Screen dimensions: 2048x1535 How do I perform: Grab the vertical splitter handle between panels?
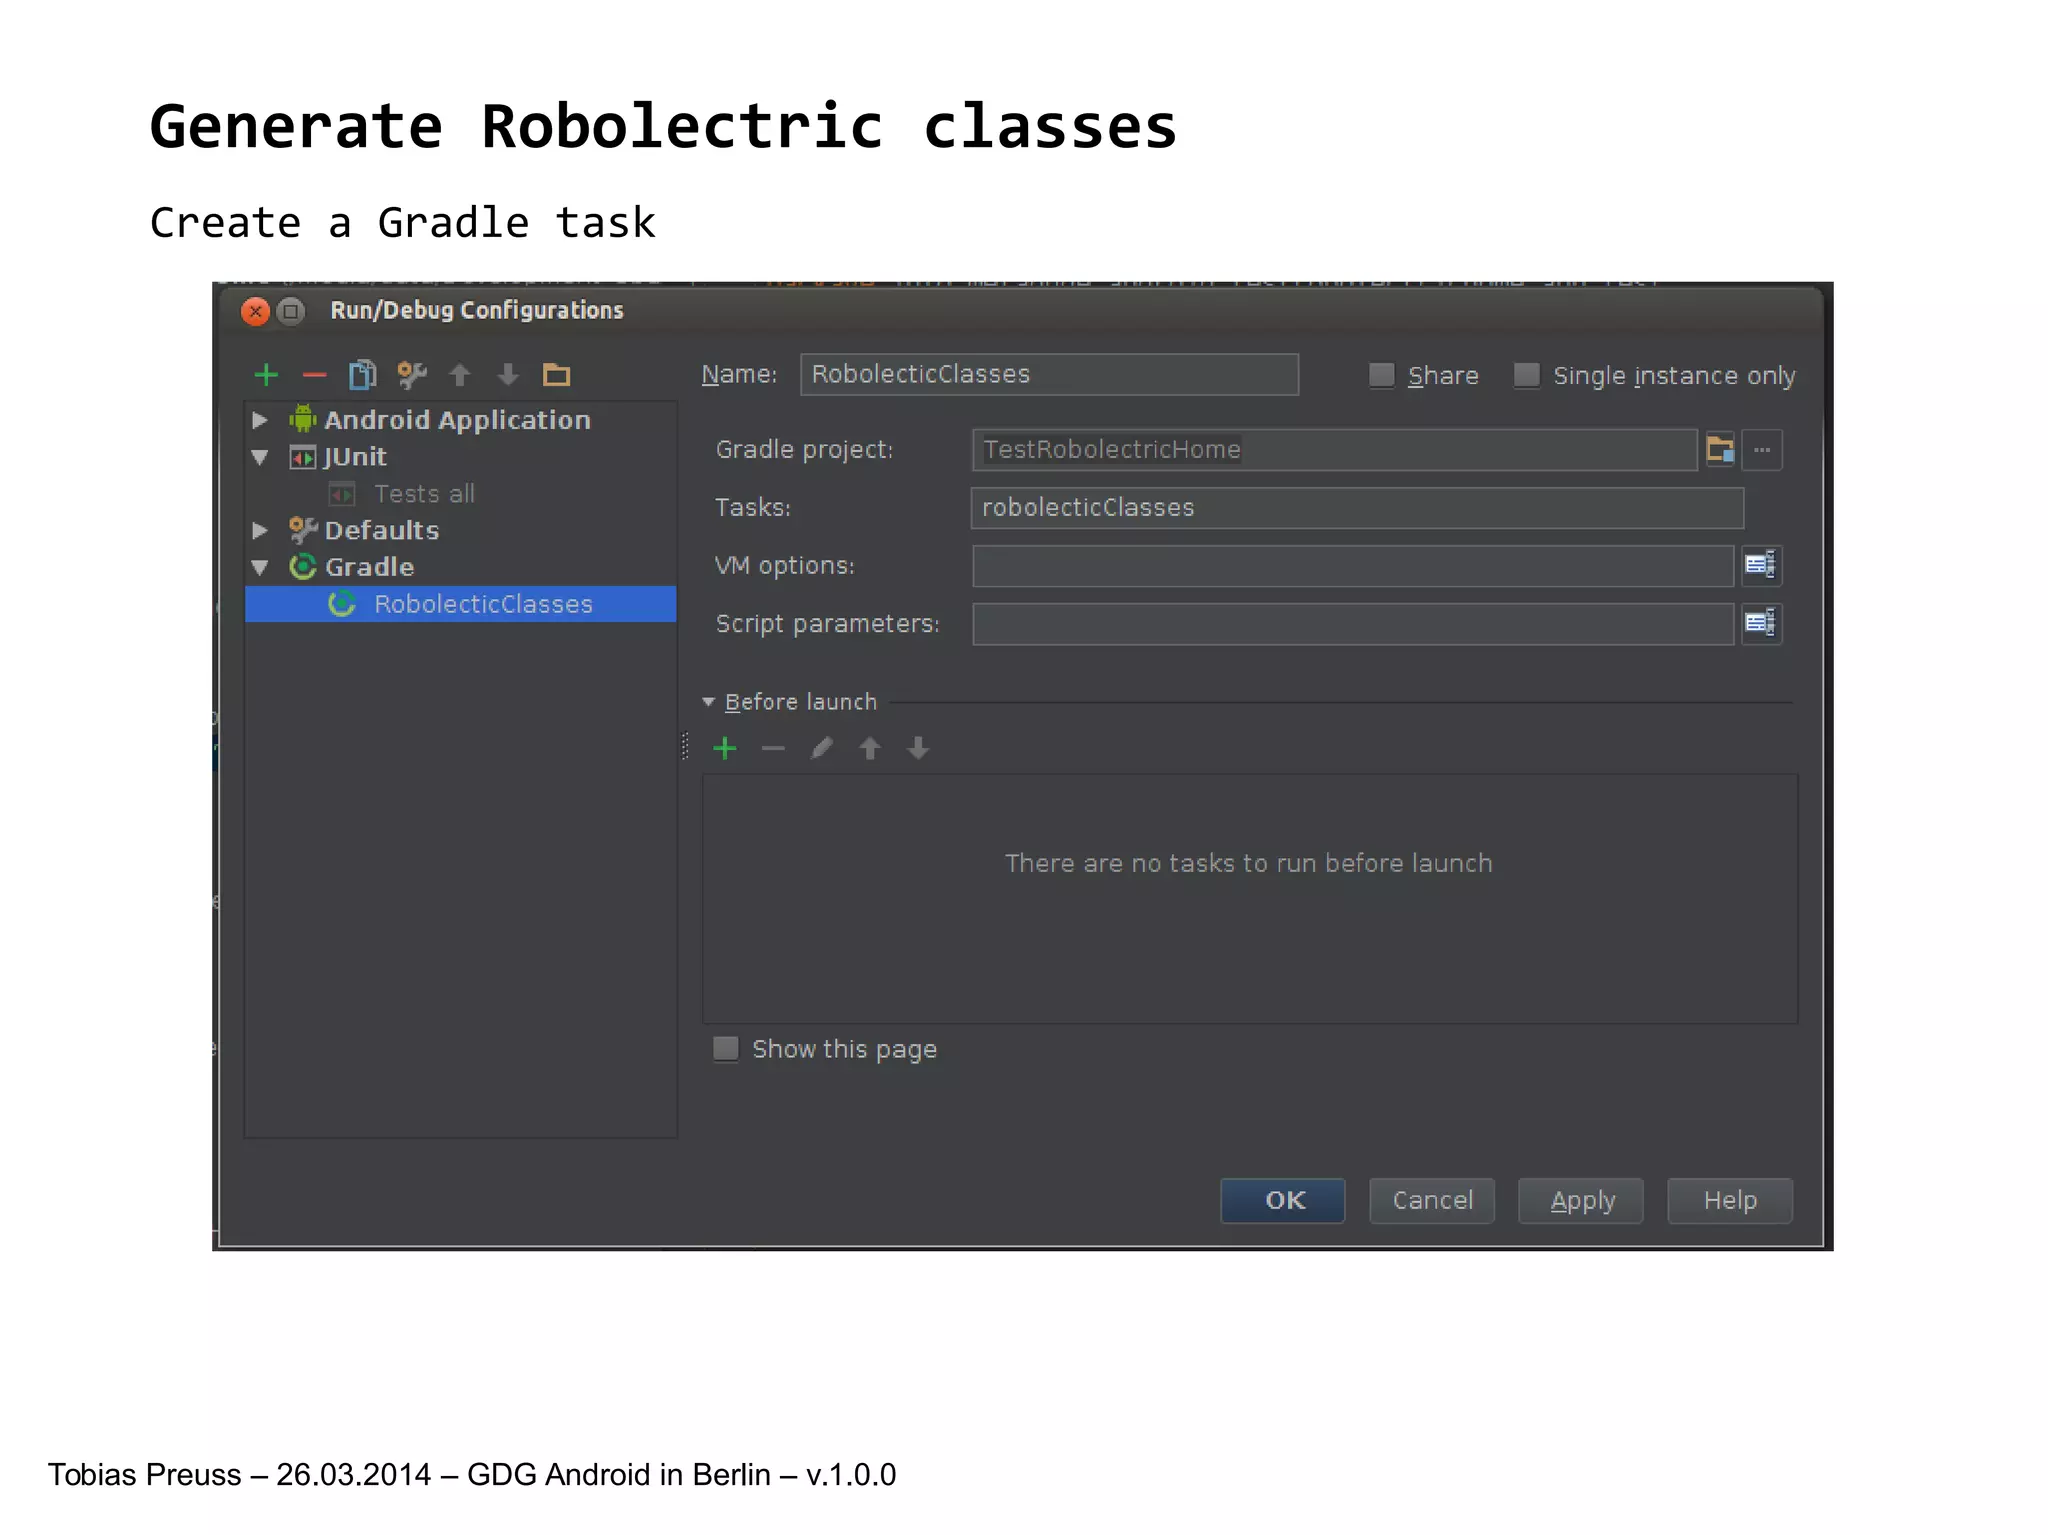(685, 746)
